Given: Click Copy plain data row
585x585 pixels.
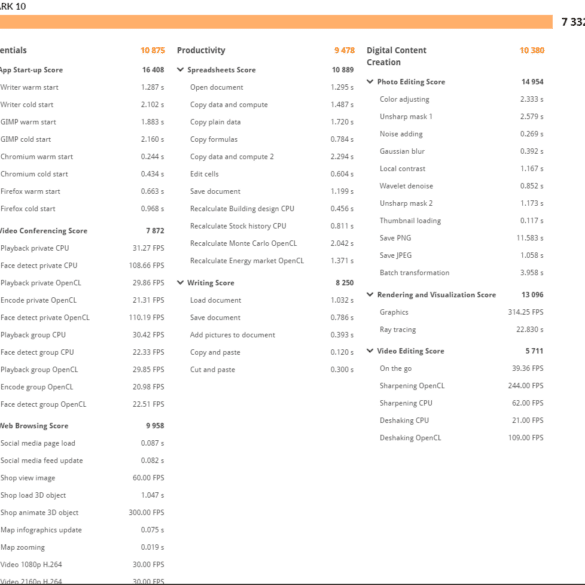Looking at the screenshot, I should (272, 122).
